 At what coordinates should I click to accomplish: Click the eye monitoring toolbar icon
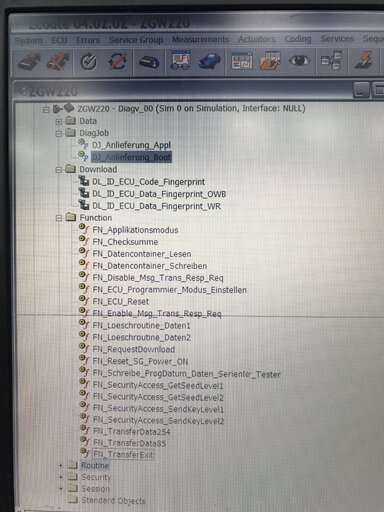point(300,60)
